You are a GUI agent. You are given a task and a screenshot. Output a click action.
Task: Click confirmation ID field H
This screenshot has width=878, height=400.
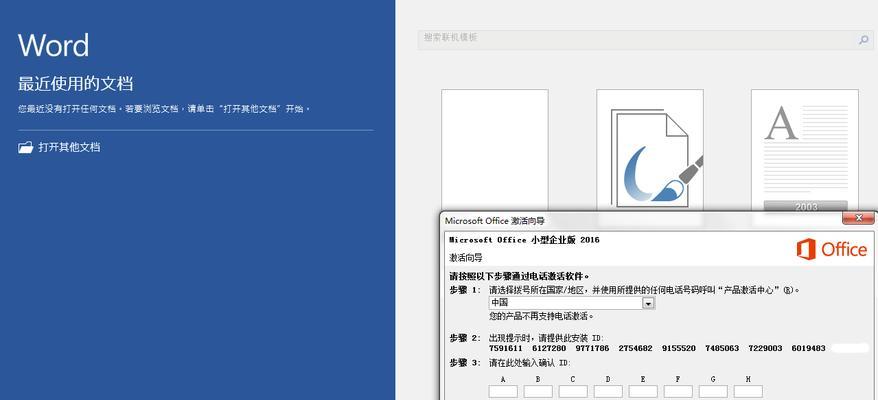pyautogui.click(x=748, y=391)
